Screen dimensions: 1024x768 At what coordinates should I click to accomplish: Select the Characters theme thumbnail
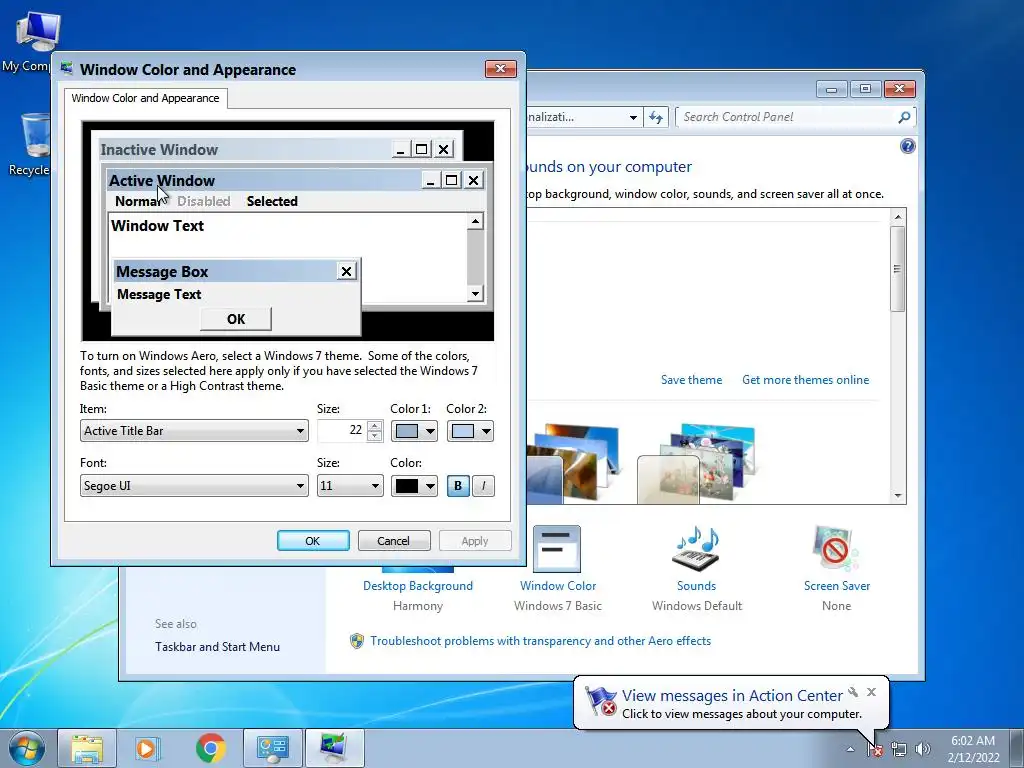(x=696, y=464)
